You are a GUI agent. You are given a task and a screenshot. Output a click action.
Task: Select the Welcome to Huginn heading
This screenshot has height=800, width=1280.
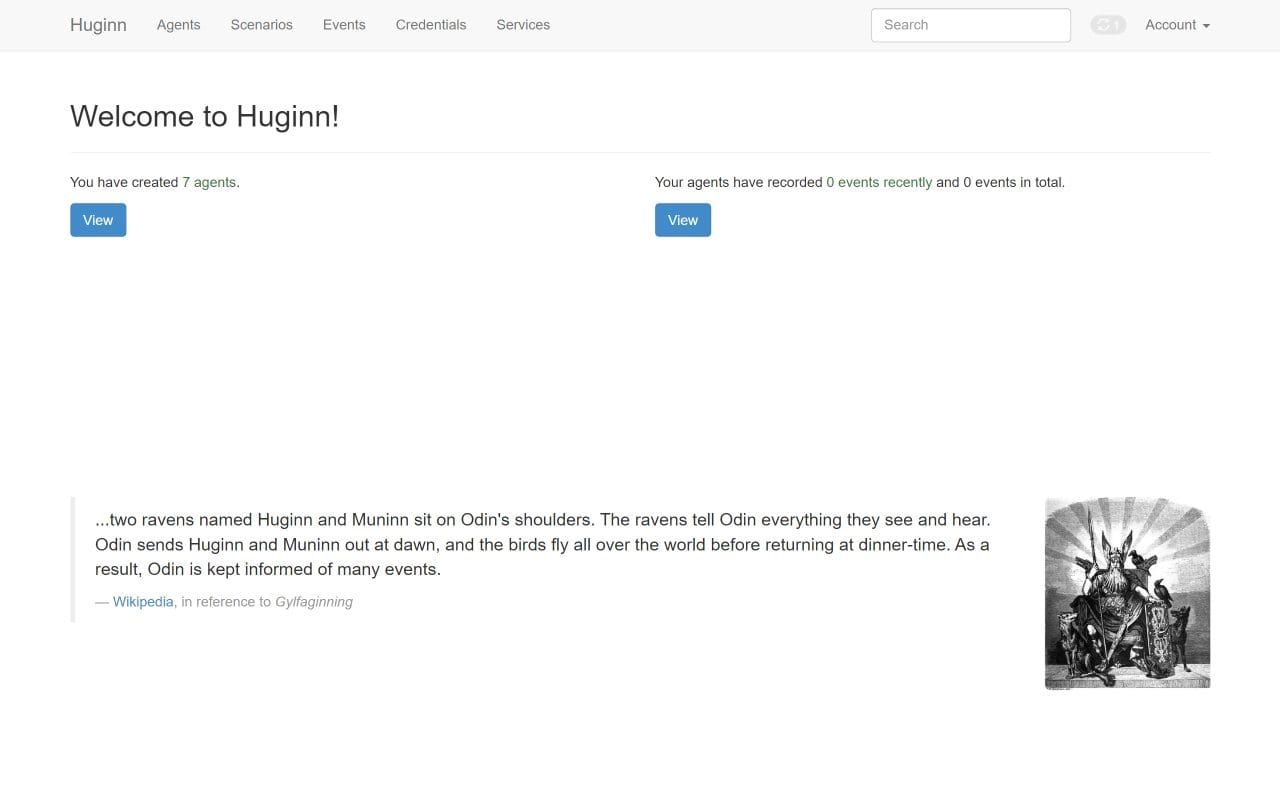(x=204, y=116)
